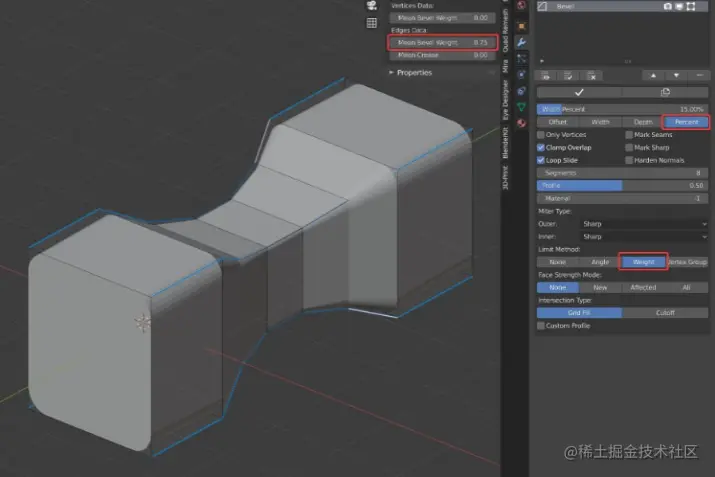Select Depth width method
Viewport: 715px width, 477px height.
click(643, 122)
